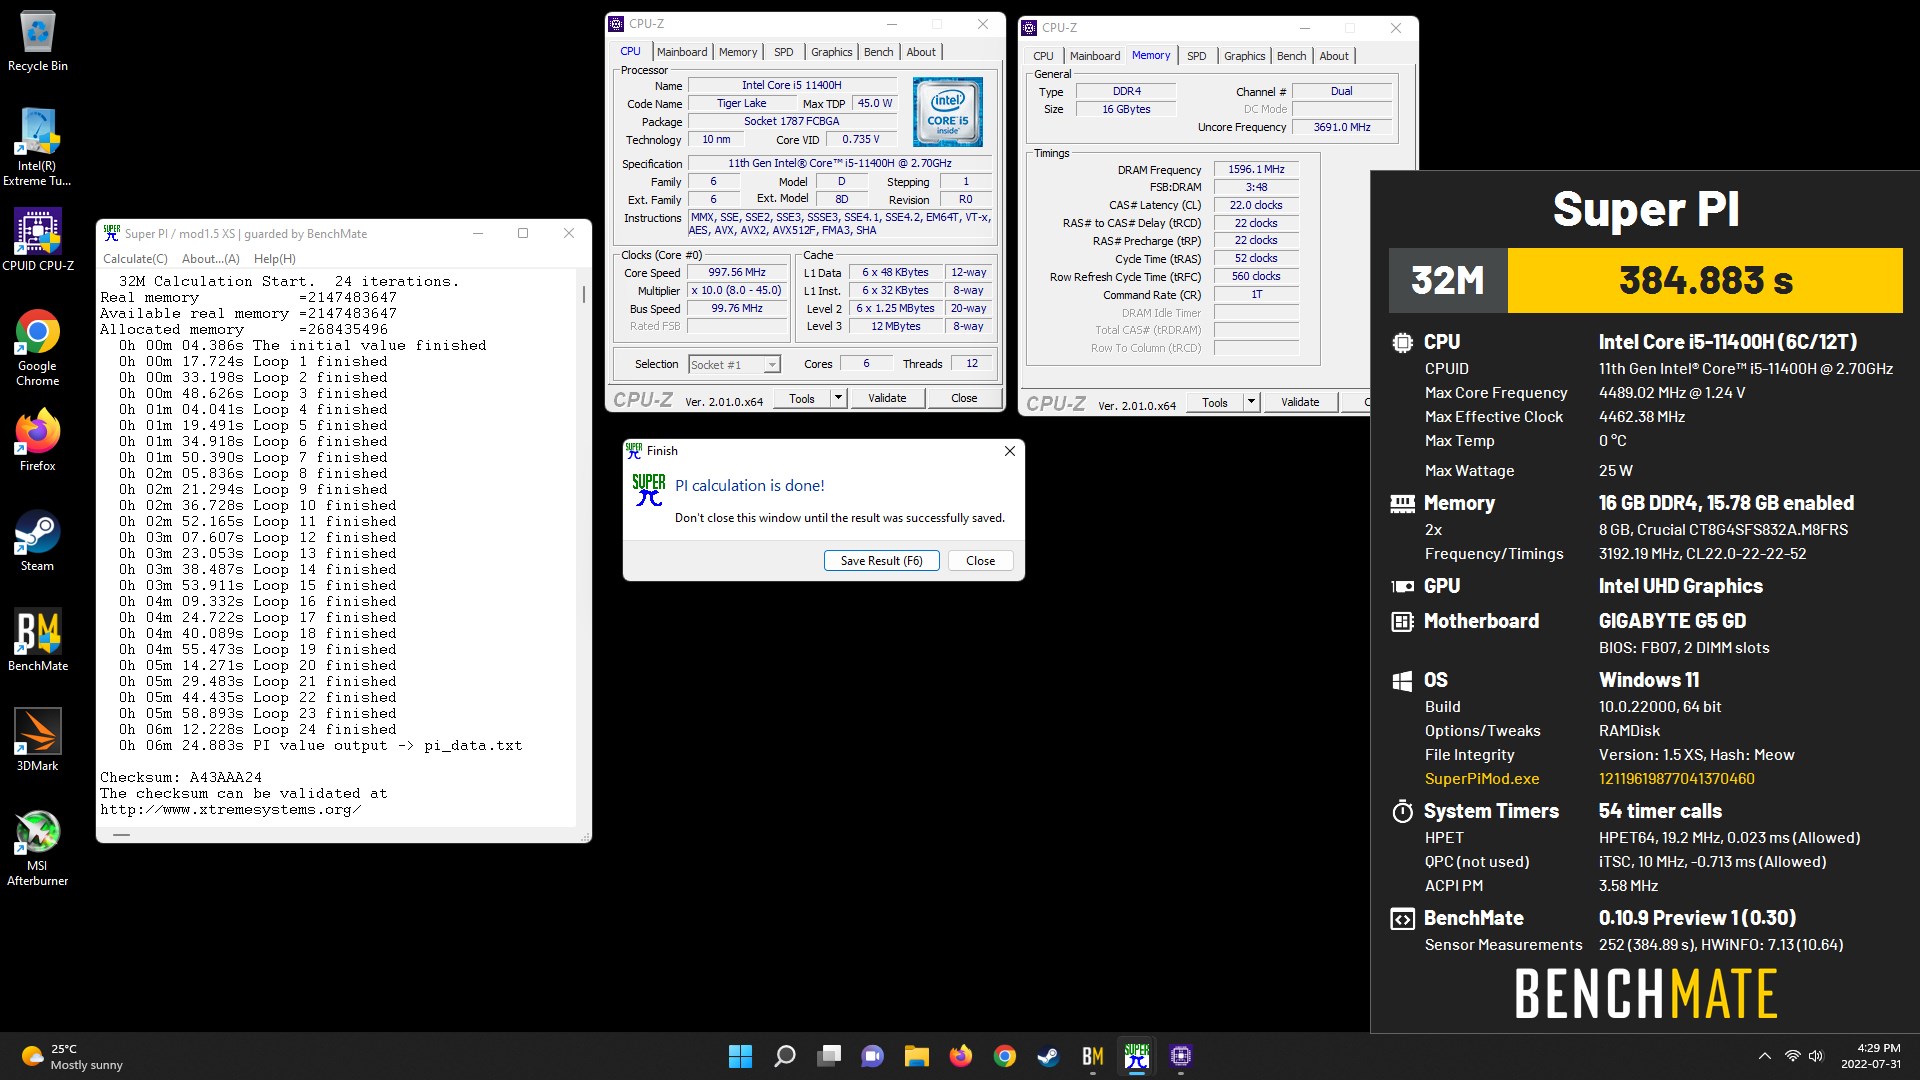Switch to Mainboard tab in CPU-Z CPU window
The width and height of the screenshot is (1920, 1080).
pyautogui.click(x=682, y=52)
